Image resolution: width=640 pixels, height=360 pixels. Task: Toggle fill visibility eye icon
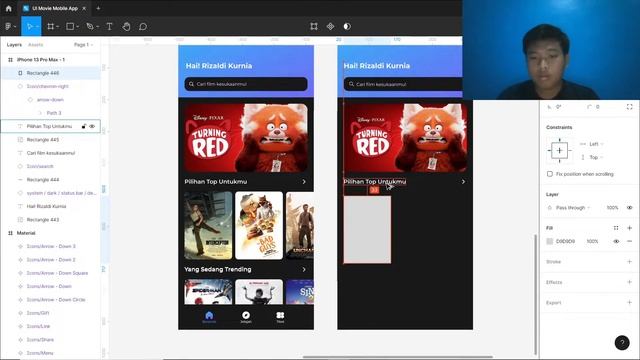[x=616, y=241]
